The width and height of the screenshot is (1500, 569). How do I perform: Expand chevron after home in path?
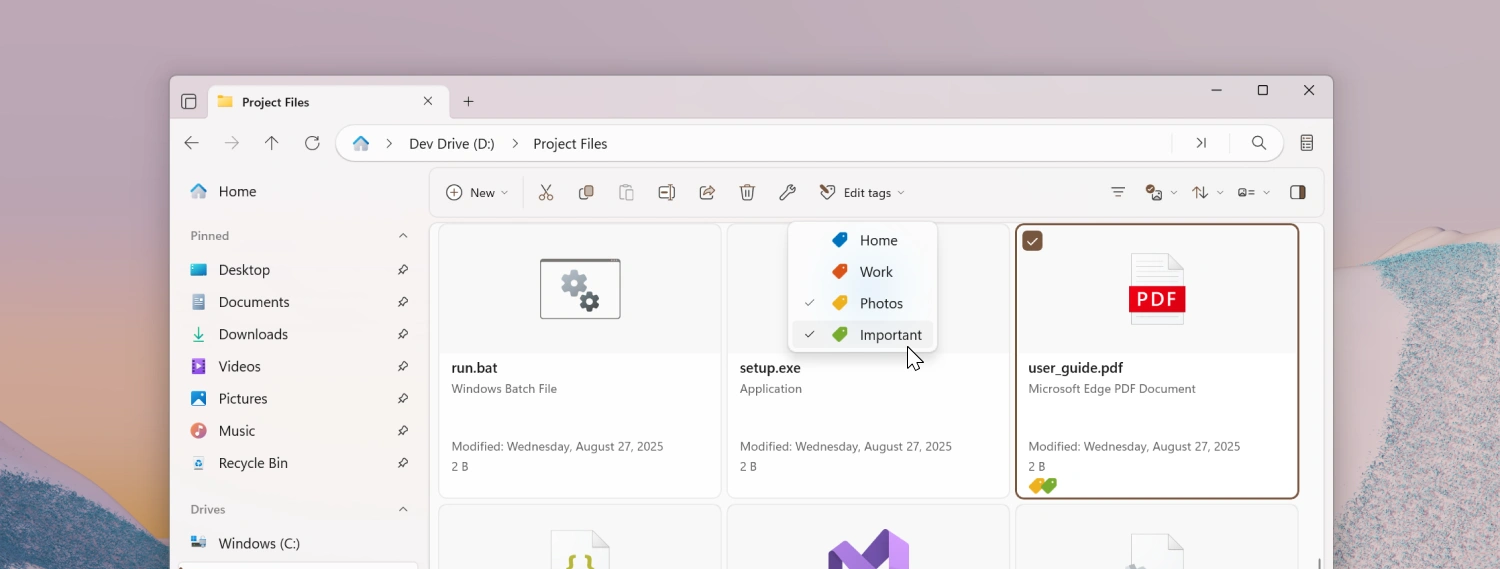(390, 144)
